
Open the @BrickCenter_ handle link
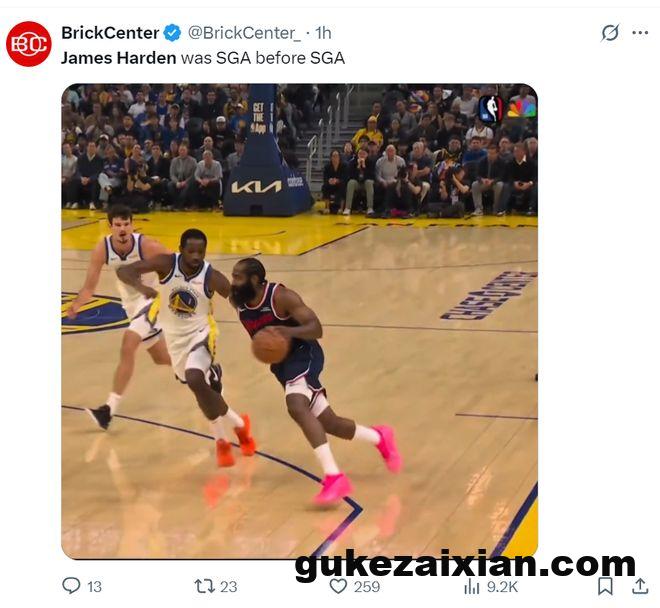click(x=244, y=33)
